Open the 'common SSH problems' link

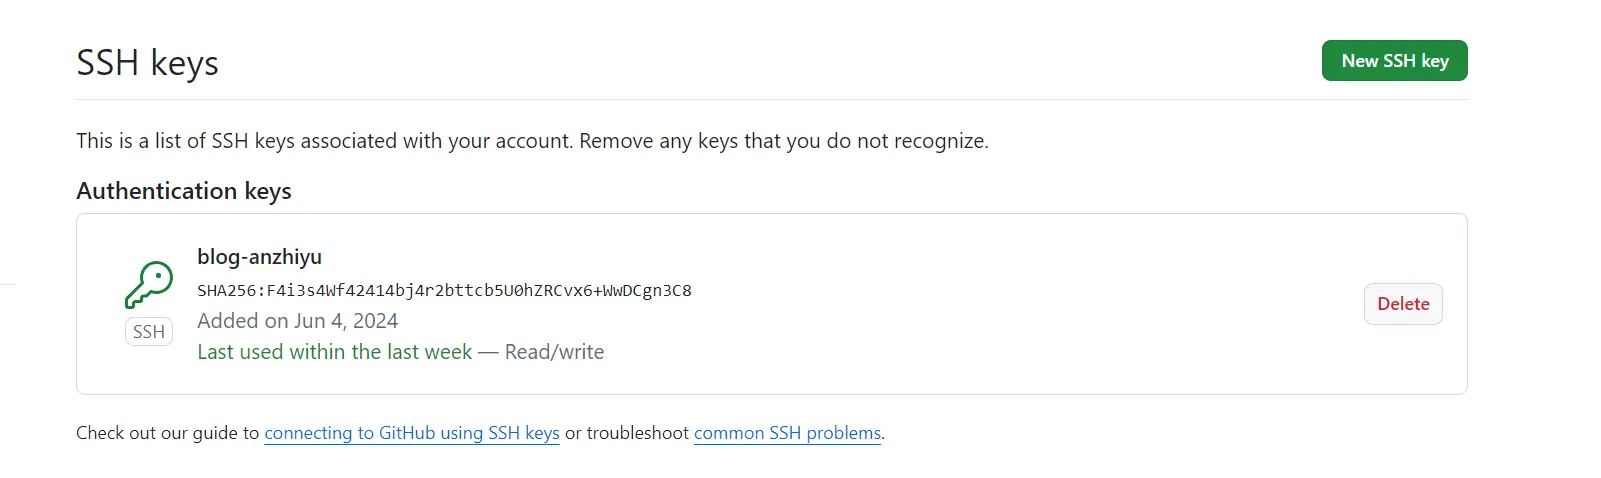point(787,433)
